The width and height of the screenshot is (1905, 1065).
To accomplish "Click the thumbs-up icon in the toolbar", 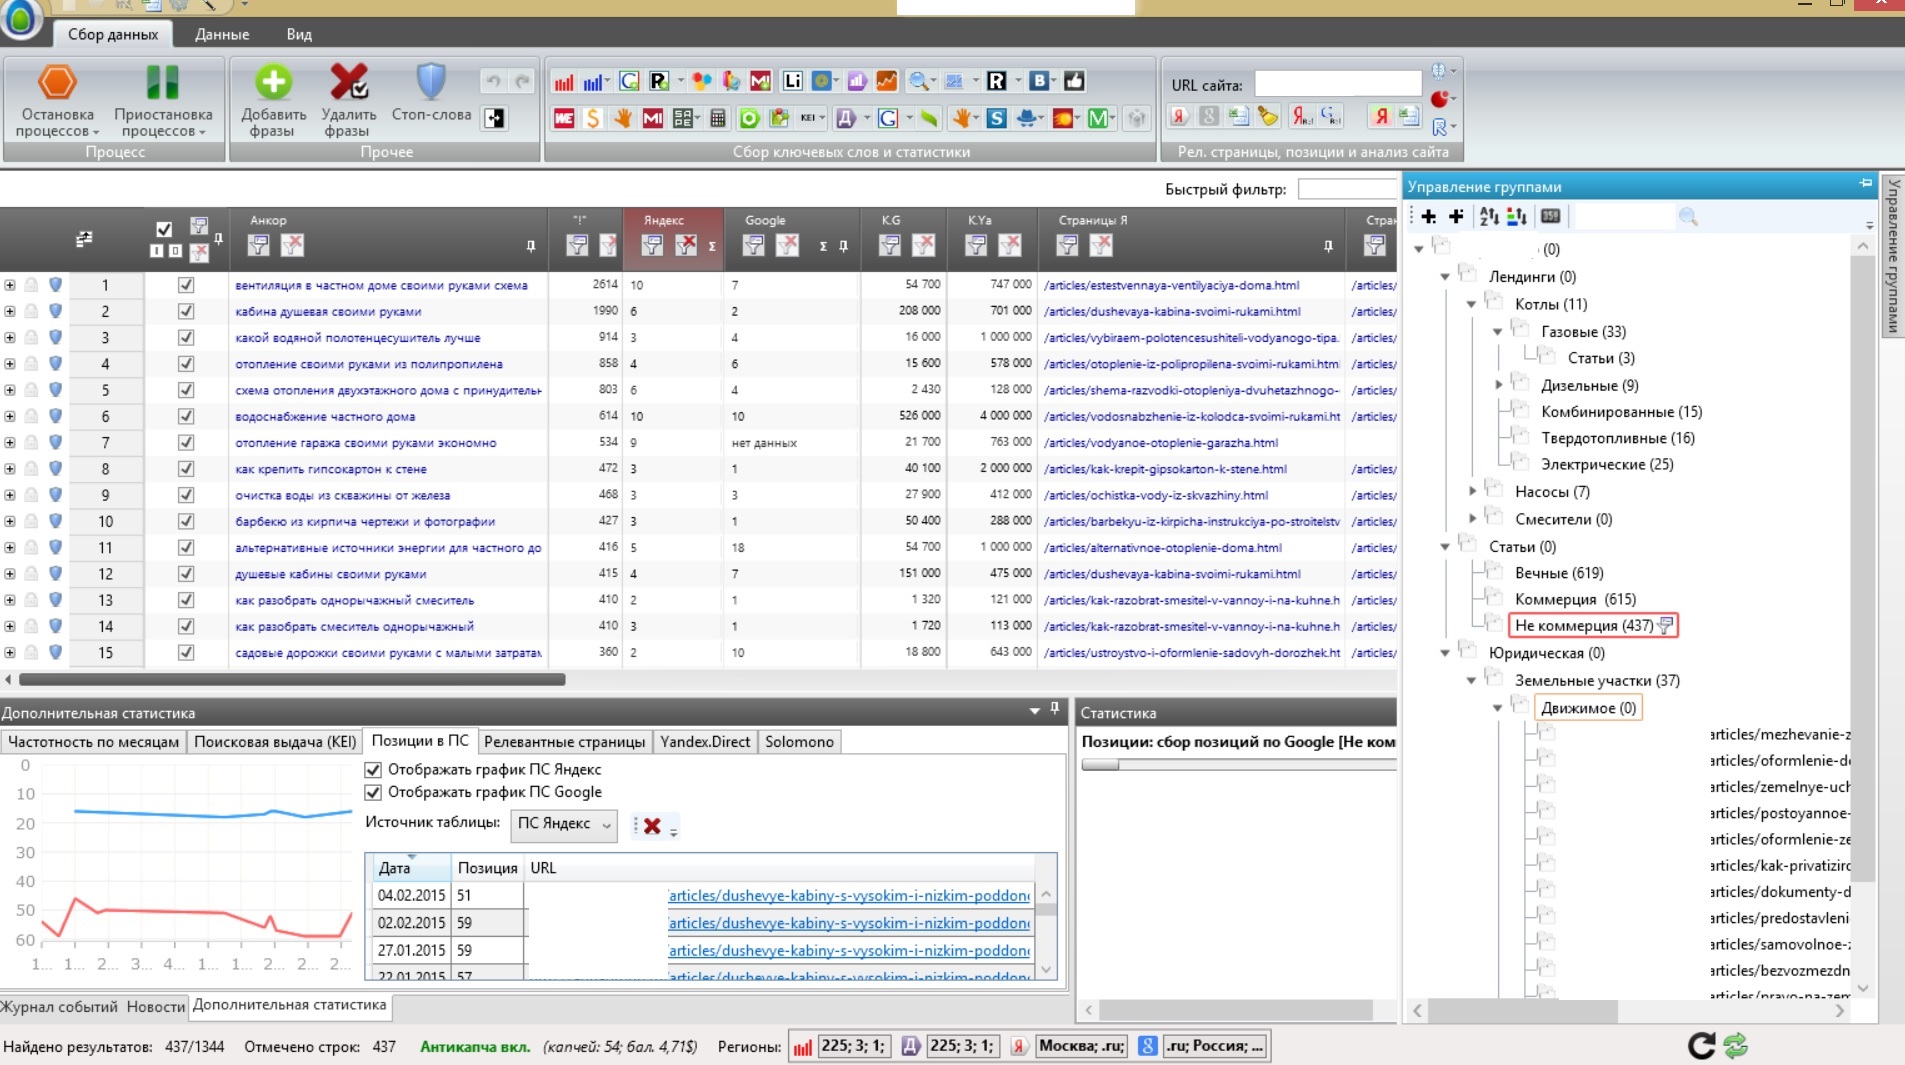I will (1075, 81).
